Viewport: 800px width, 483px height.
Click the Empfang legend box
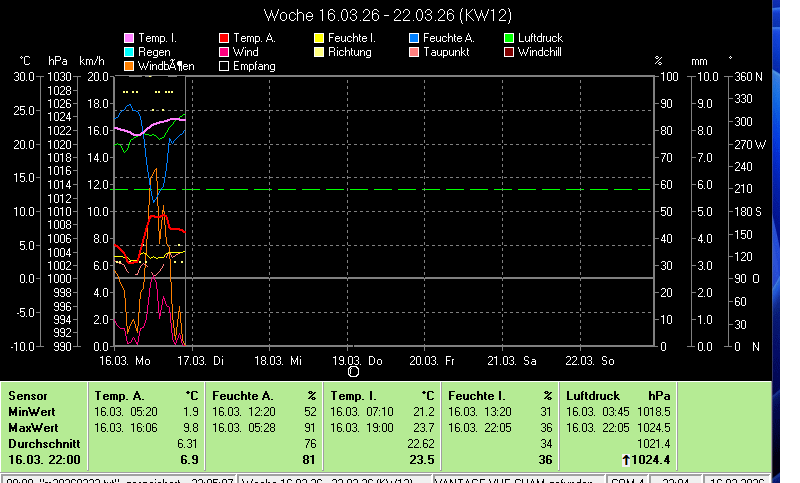click(x=224, y=66)
